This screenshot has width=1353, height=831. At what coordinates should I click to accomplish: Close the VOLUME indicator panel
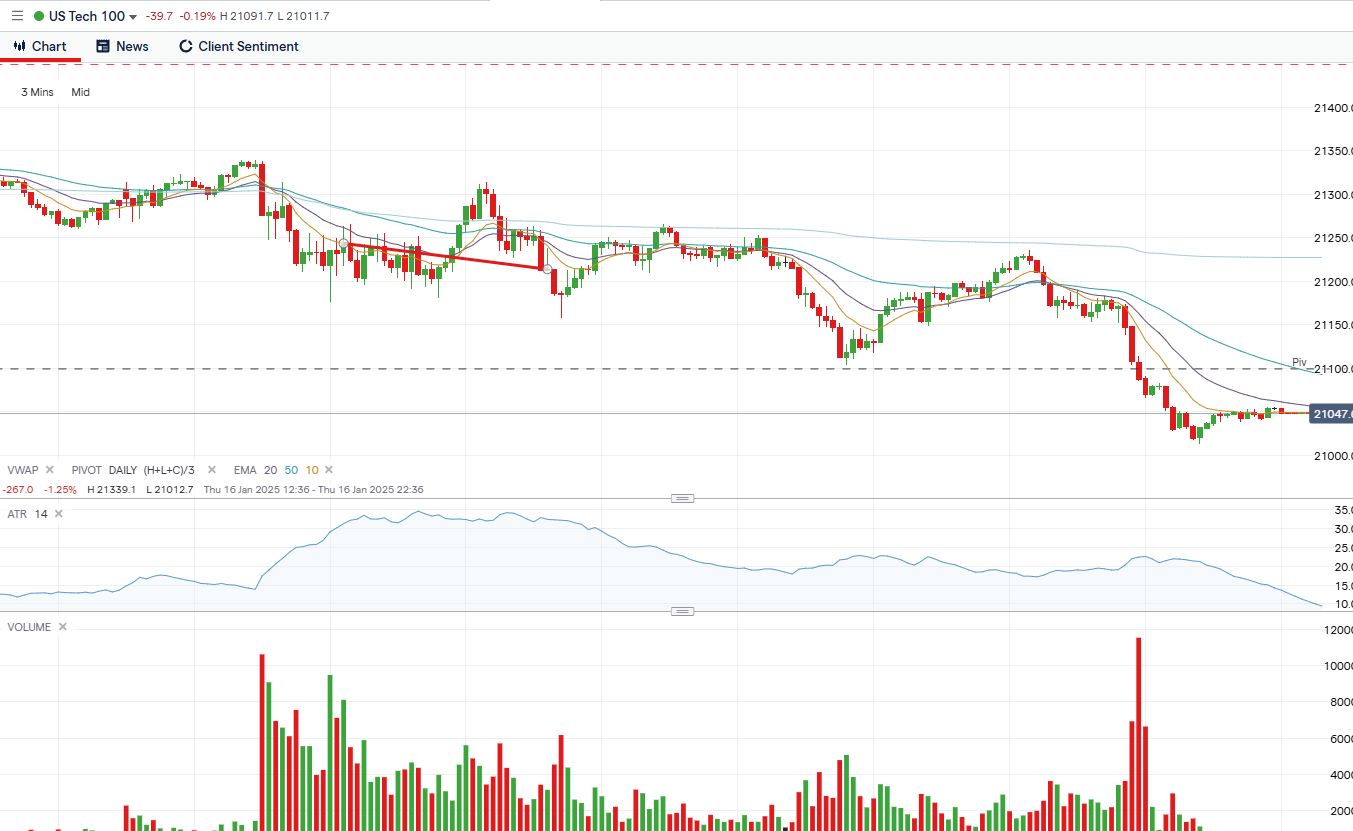pyautogui.click(x=62, y=627)
